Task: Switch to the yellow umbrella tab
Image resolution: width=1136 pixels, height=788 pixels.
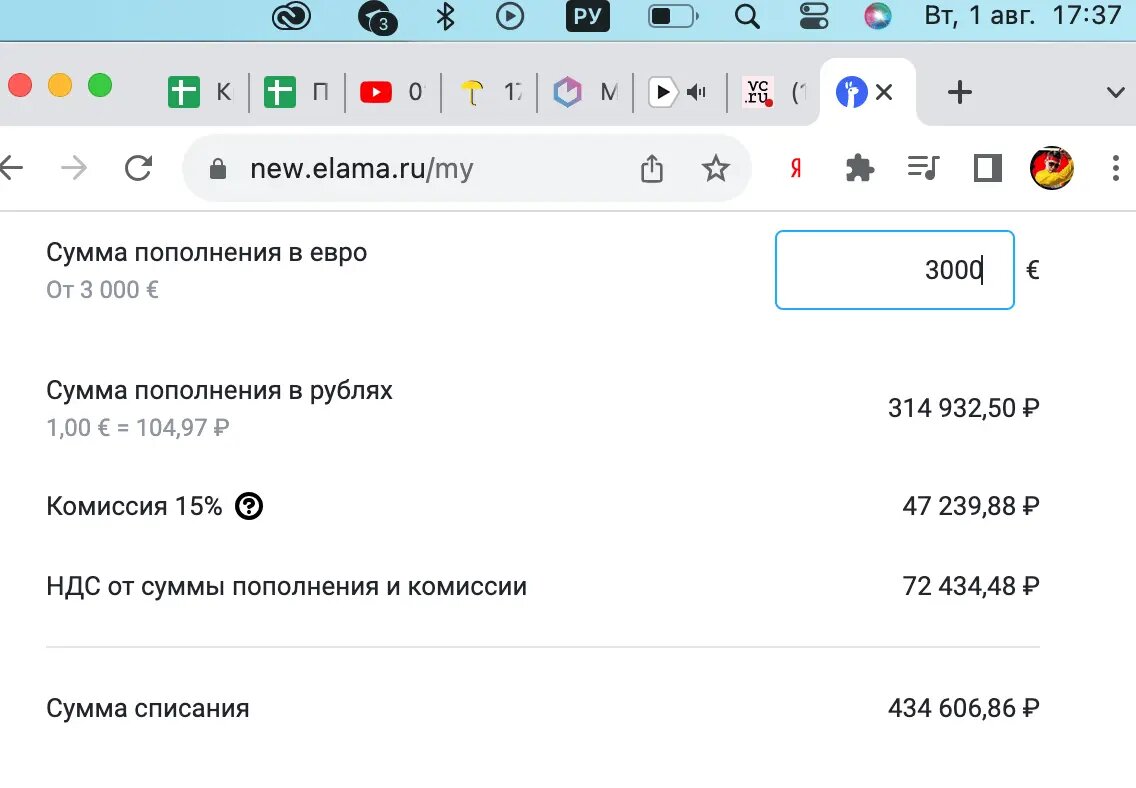Action: [489, 92]
